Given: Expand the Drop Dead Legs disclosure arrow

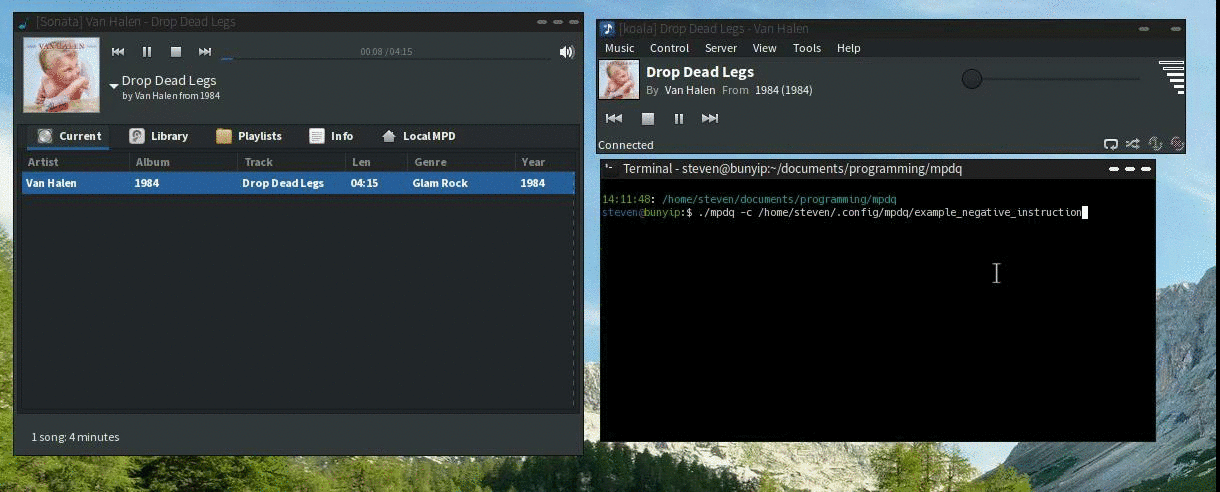Looking at the screenshot, I should coord(114,87).
